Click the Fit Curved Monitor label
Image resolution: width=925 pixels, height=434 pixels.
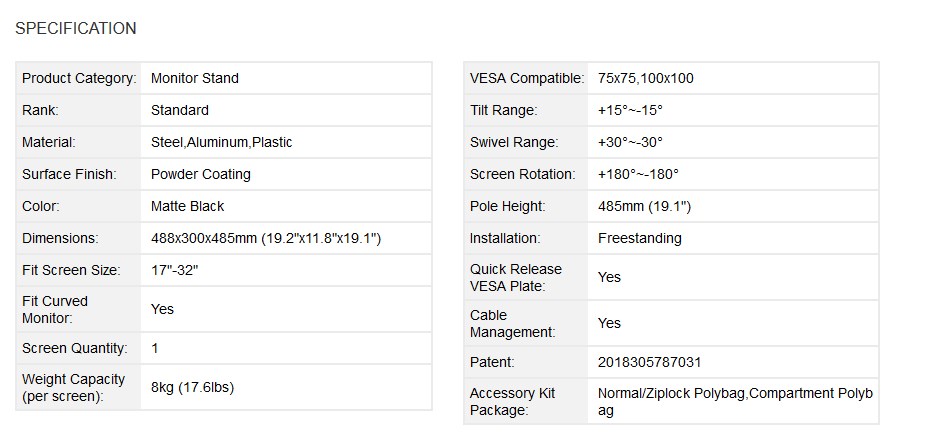(55, 310)
